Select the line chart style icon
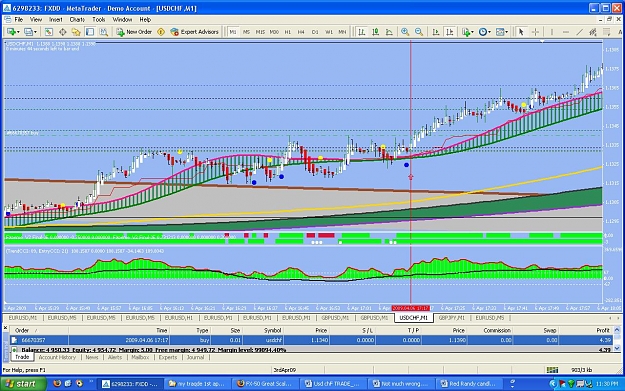This screenshot has width=625, height=391. click(389, 32)
